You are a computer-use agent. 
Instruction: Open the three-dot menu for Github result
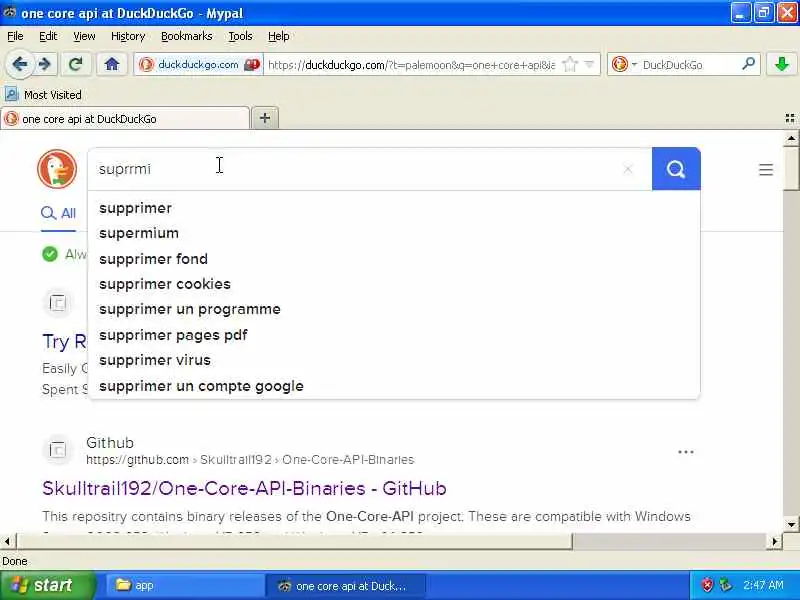click(685, 452)
